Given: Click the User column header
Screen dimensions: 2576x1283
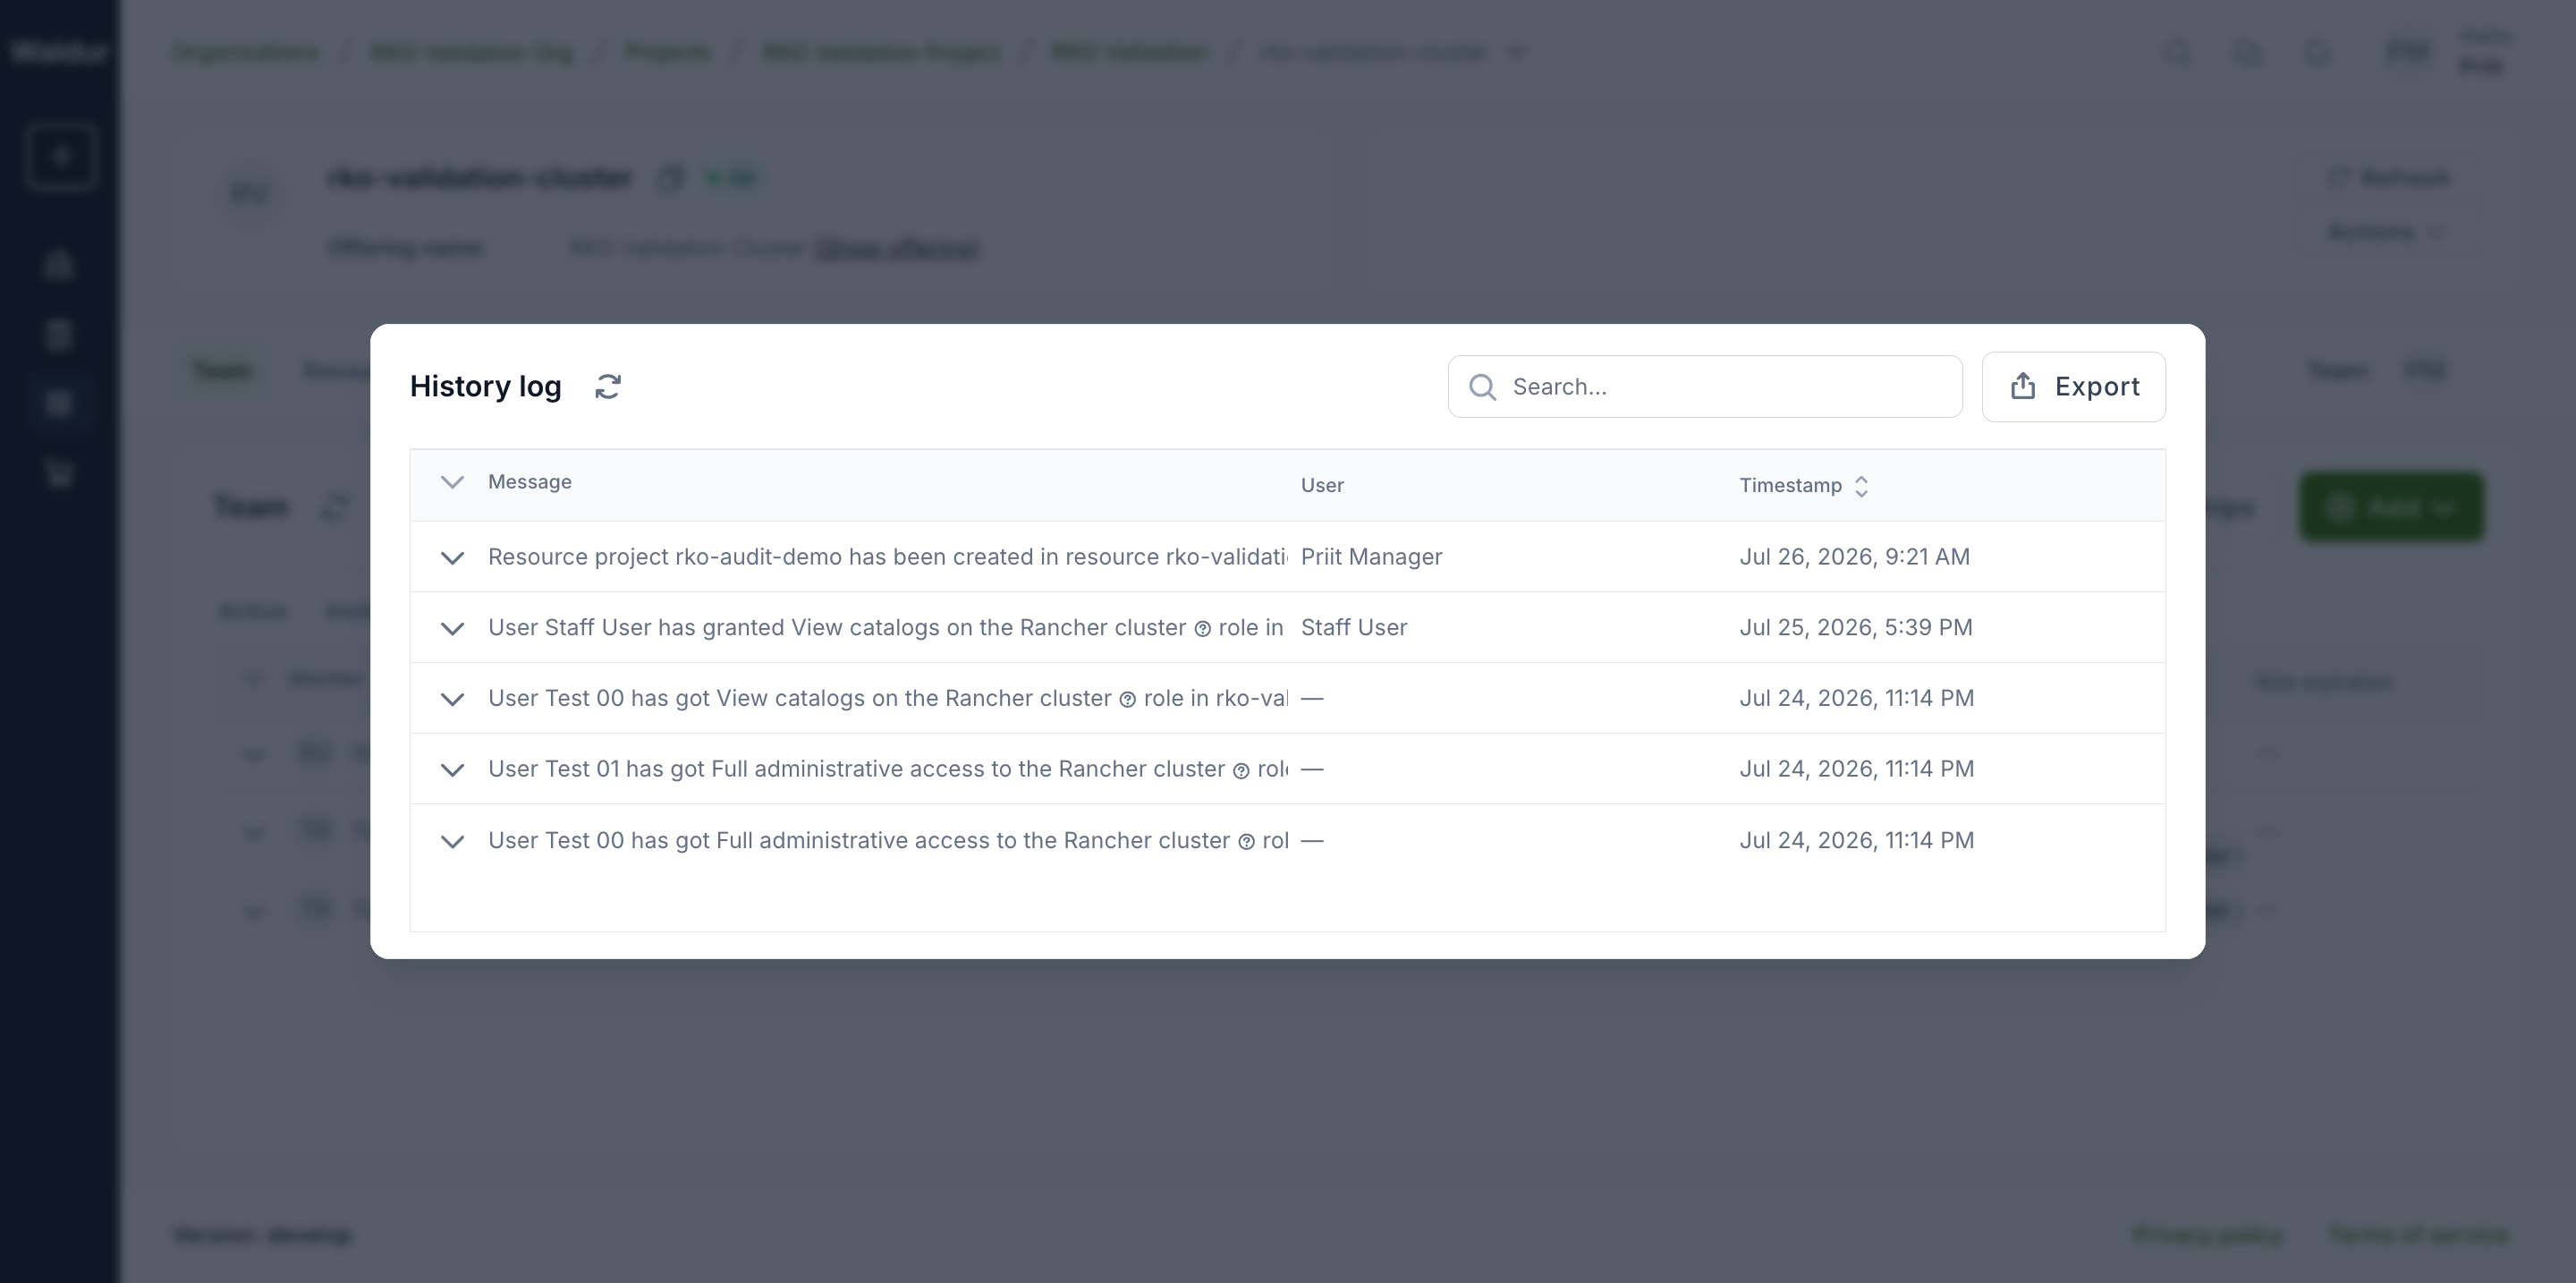Looking at the screenshot, I should (x=1322, y=485).
